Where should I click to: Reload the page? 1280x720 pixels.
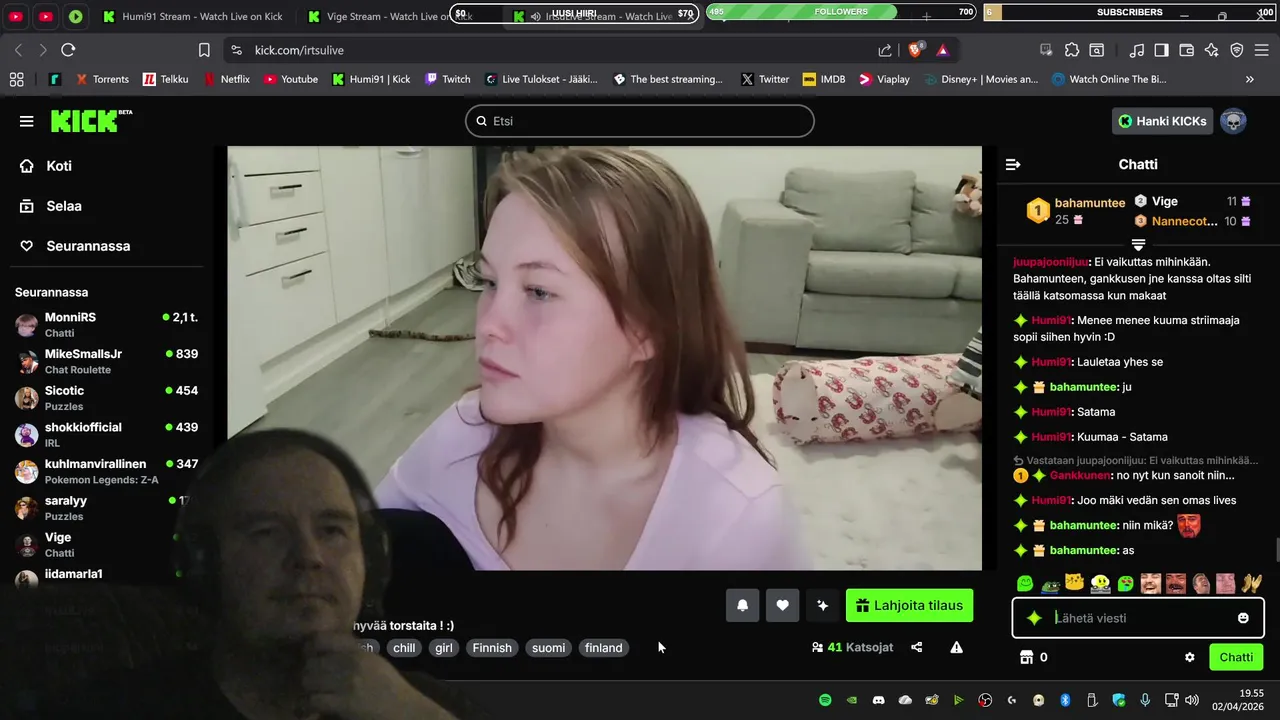(68, 50)
